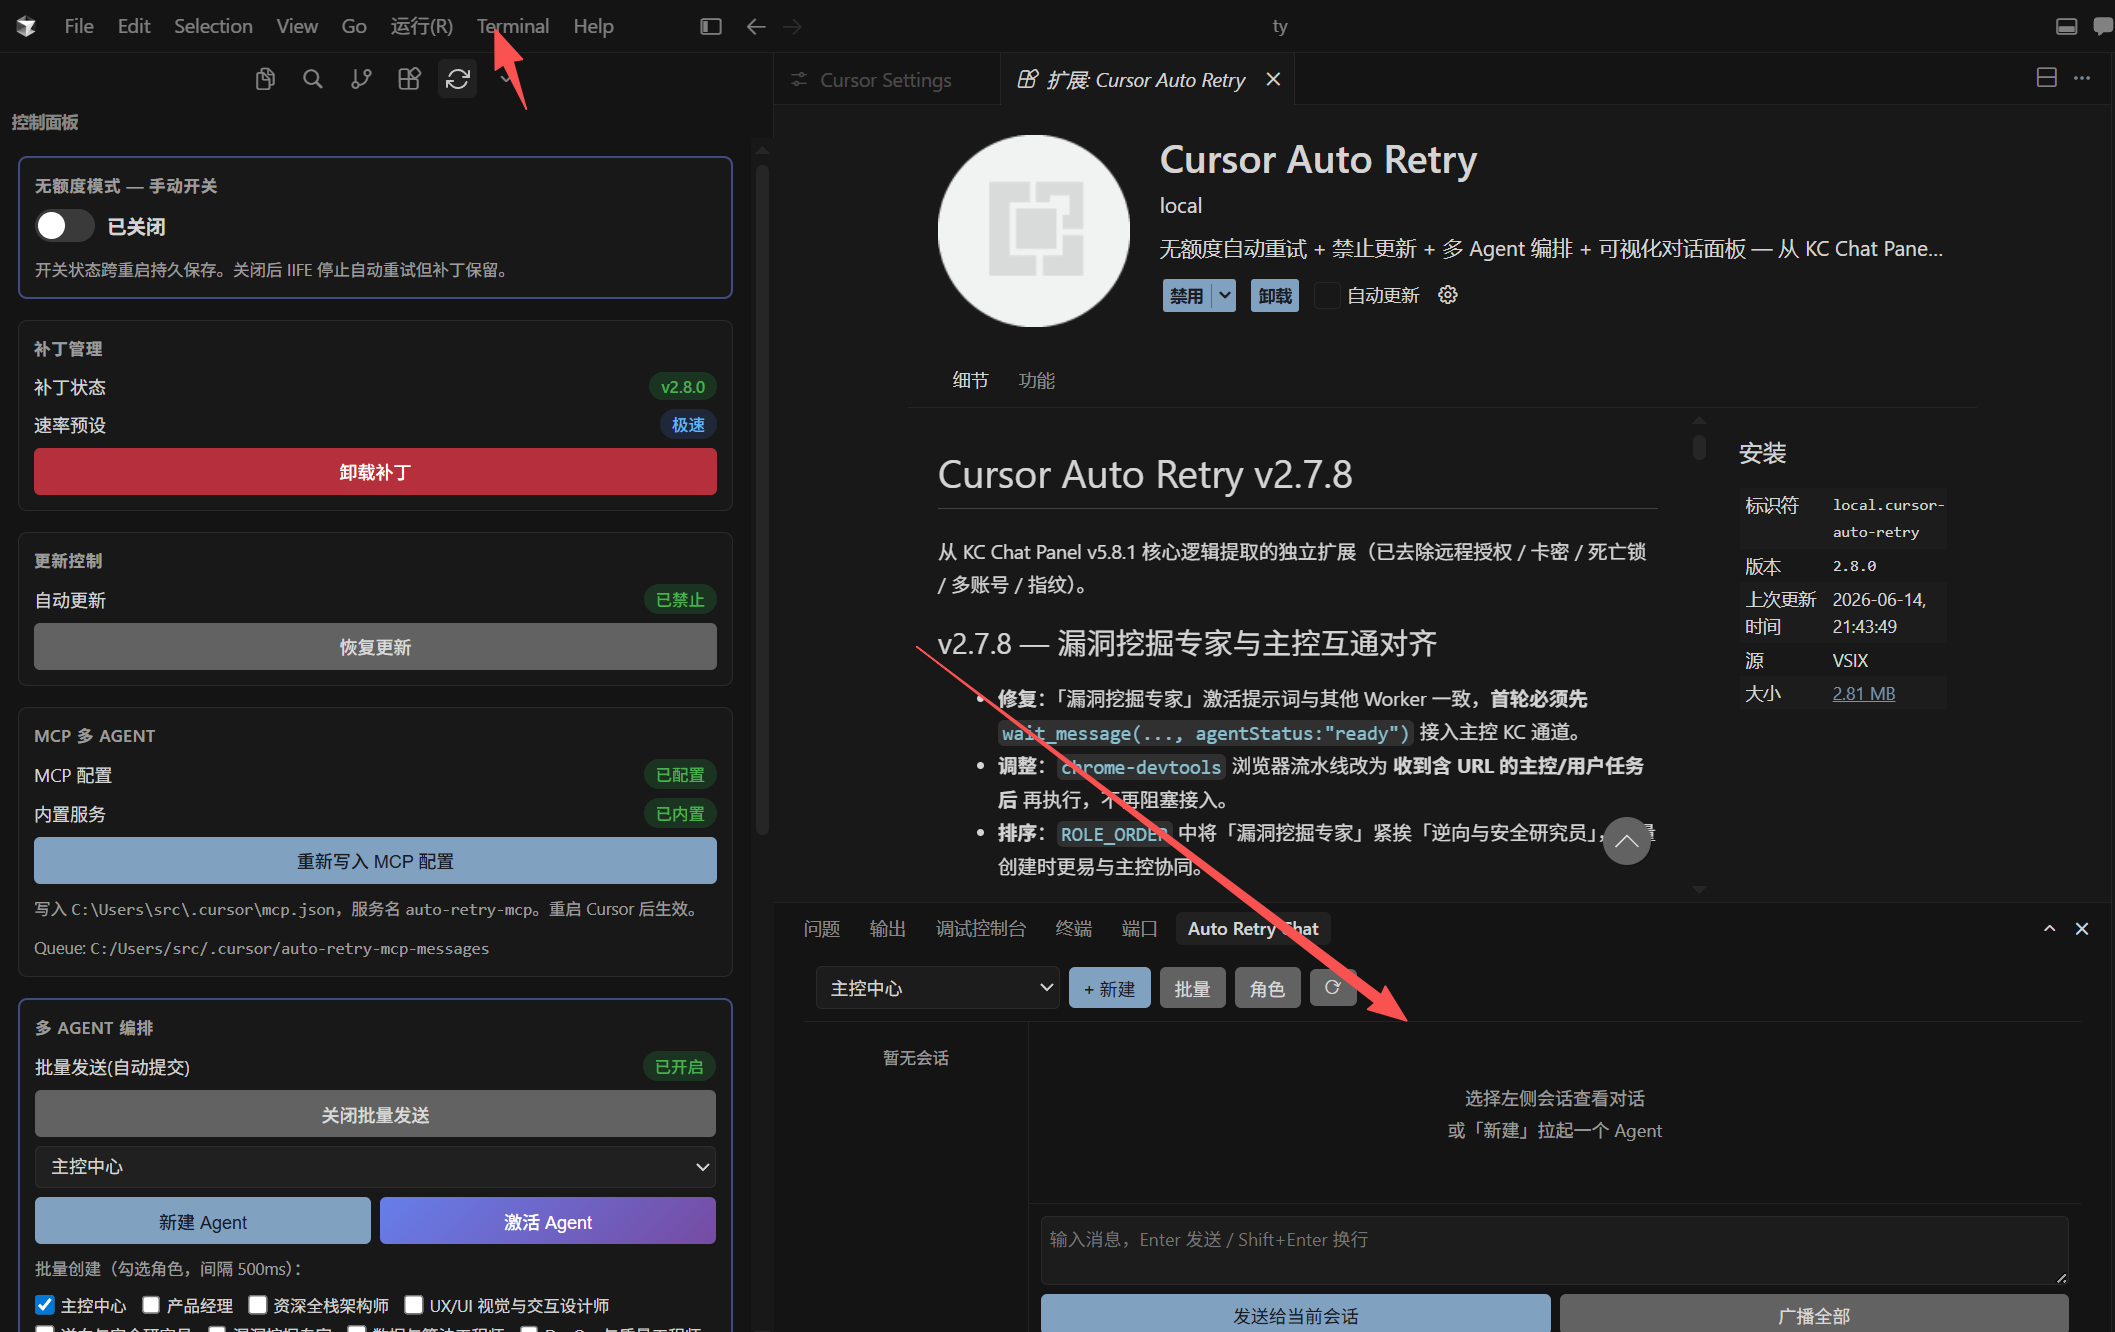This screenshot has height=1332, width=2115.
Task: Open the Help menu
Action: click(x=593, y=26)
